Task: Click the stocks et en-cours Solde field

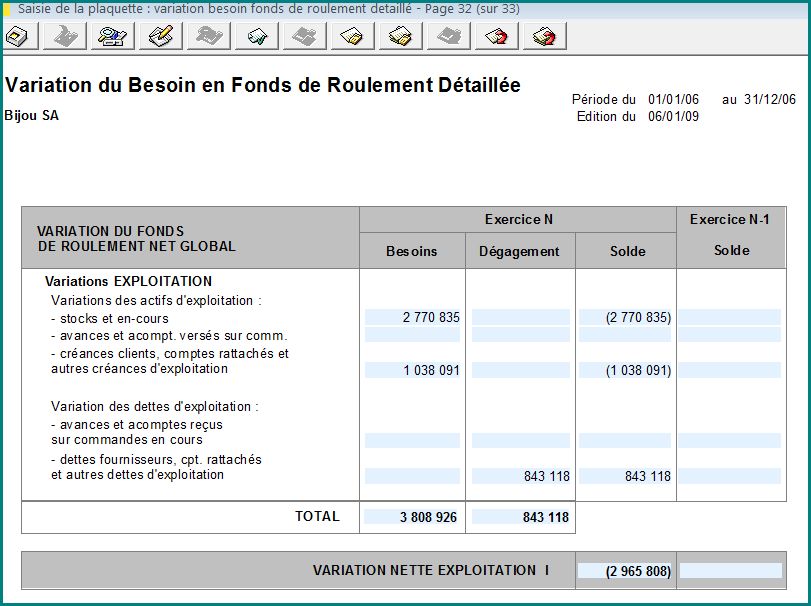Action: coord(626,317)
